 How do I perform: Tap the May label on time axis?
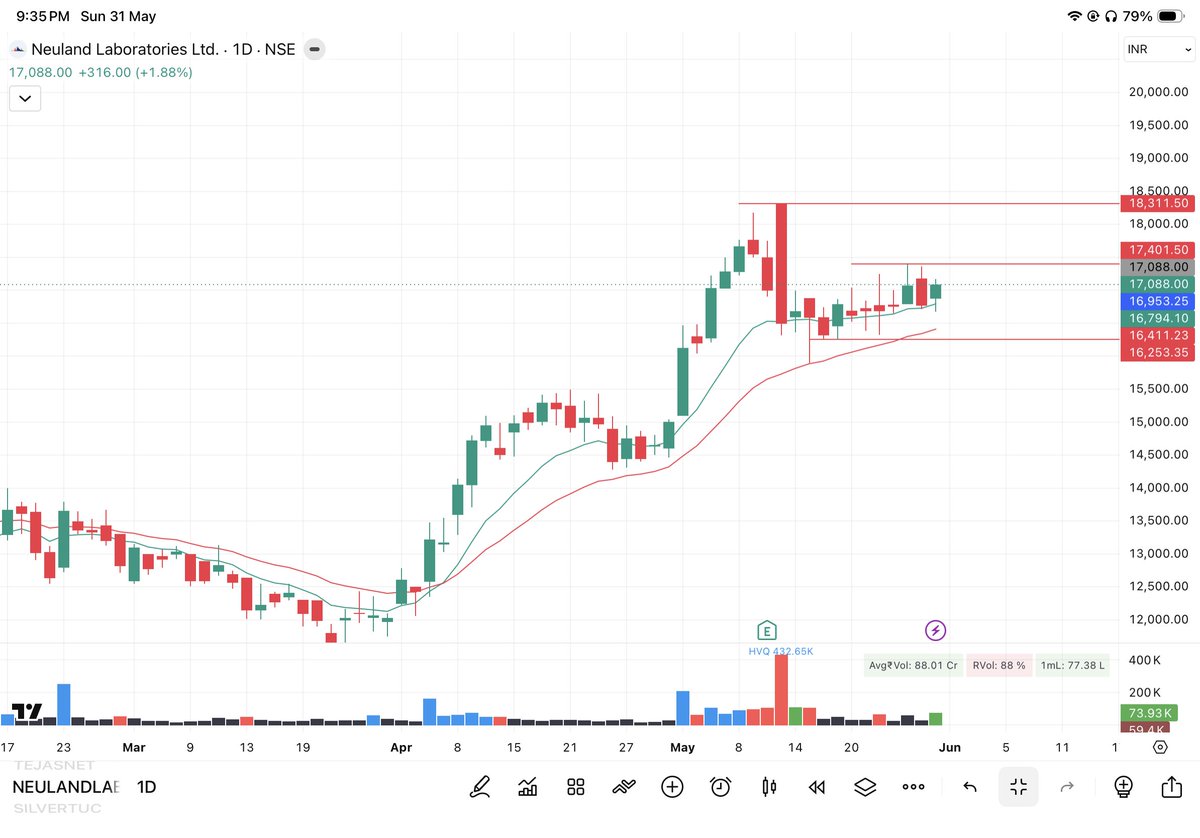click(x=683, y=747)
